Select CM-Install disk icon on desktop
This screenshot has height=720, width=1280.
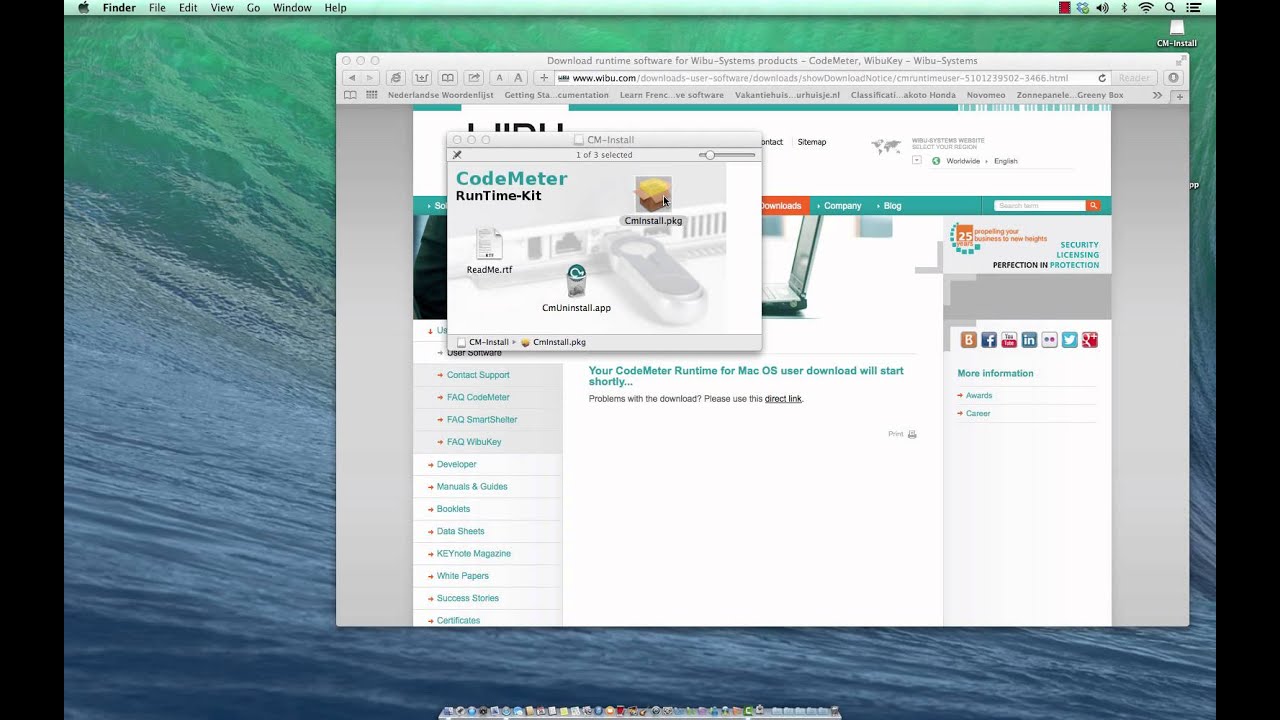point(1177,28)
